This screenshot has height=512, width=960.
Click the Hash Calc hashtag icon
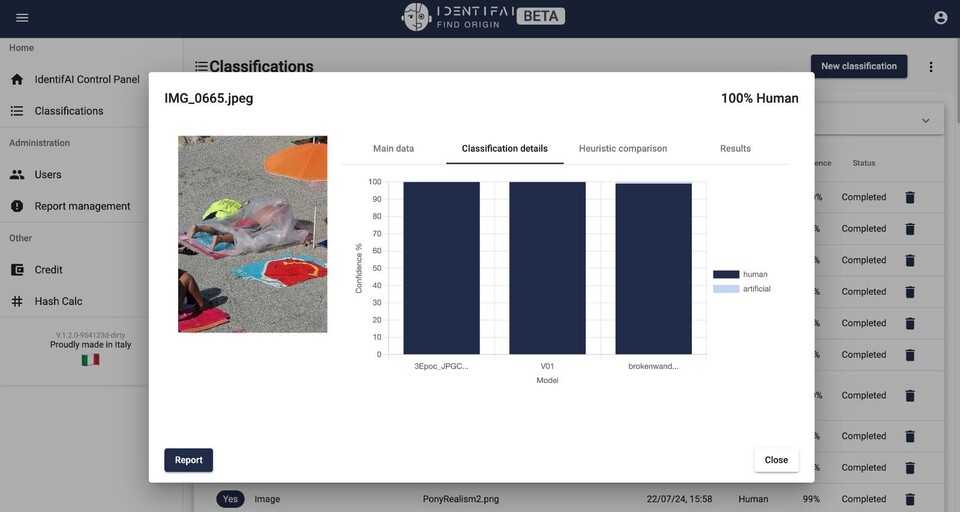pos(17,302)
